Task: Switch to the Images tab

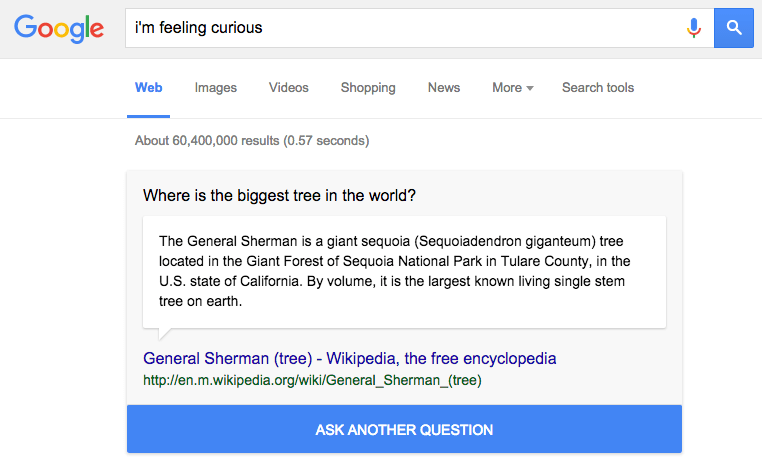Action: point(216,88)
